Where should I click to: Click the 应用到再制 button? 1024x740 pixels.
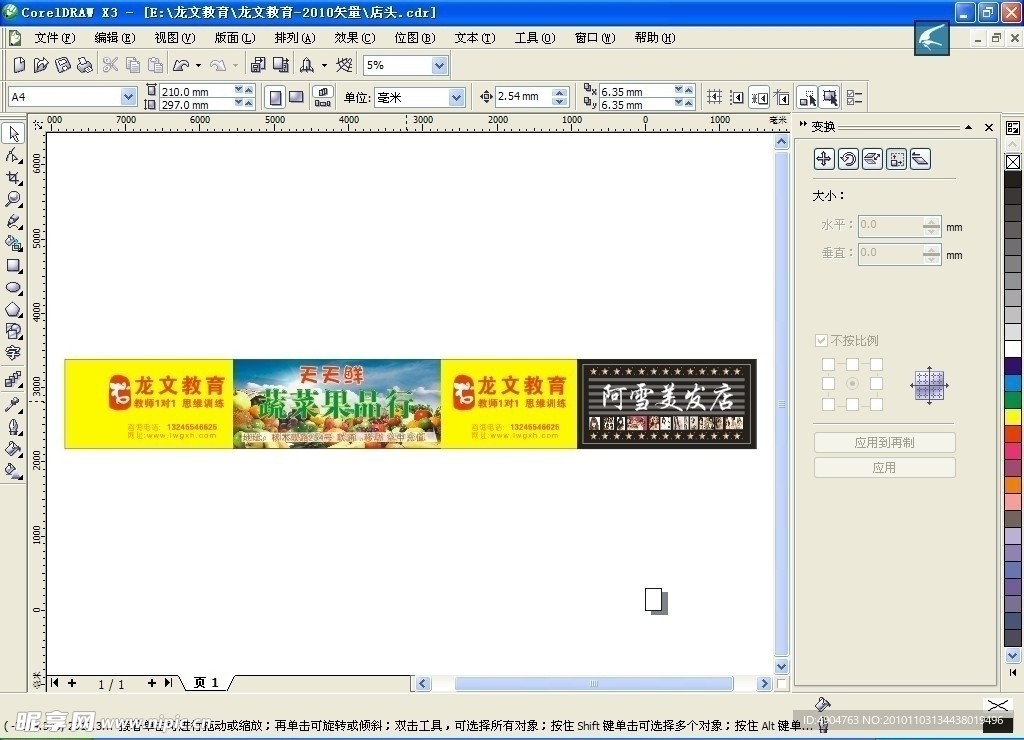click(884, 442)
